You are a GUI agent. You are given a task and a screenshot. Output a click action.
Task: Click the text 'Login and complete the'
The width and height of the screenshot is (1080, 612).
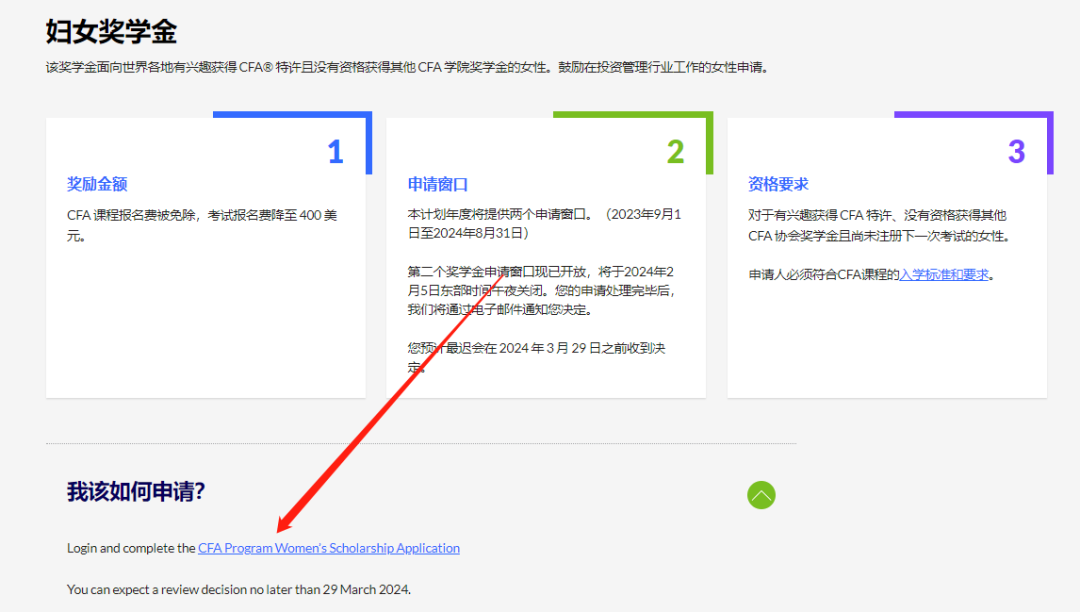click(131, 548)
